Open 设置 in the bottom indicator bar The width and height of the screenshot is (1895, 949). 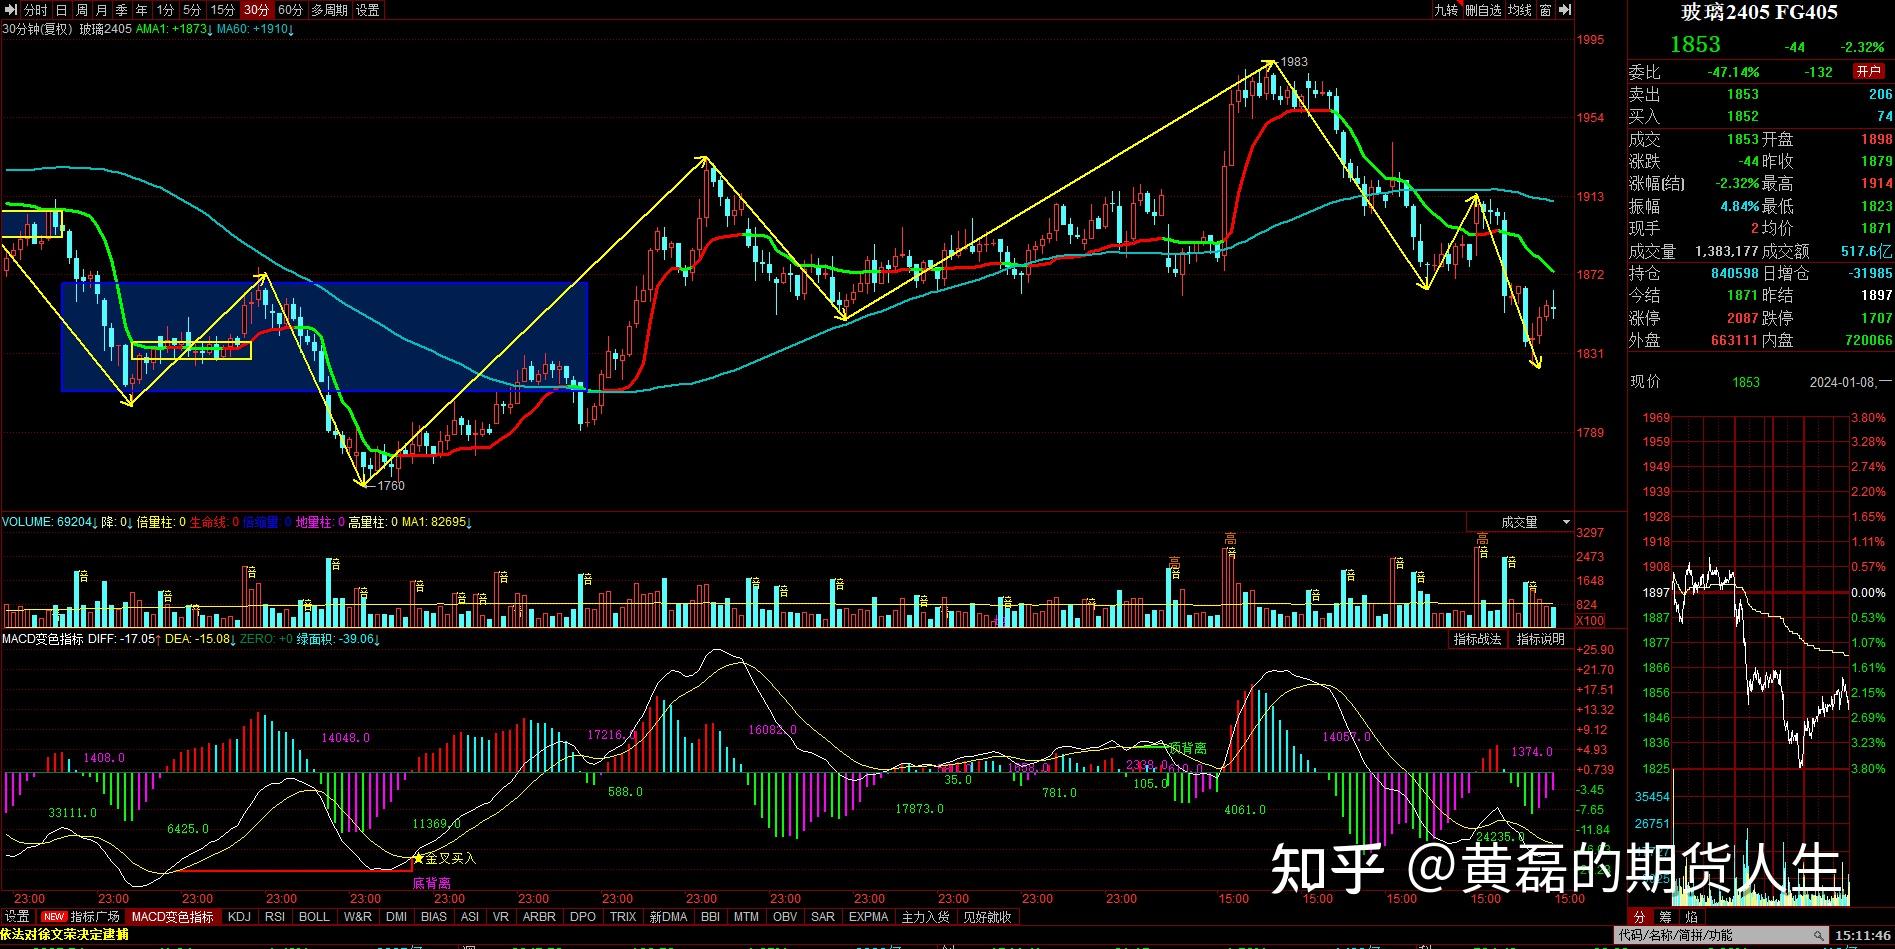pyautogui.click(x=17, y=916)
